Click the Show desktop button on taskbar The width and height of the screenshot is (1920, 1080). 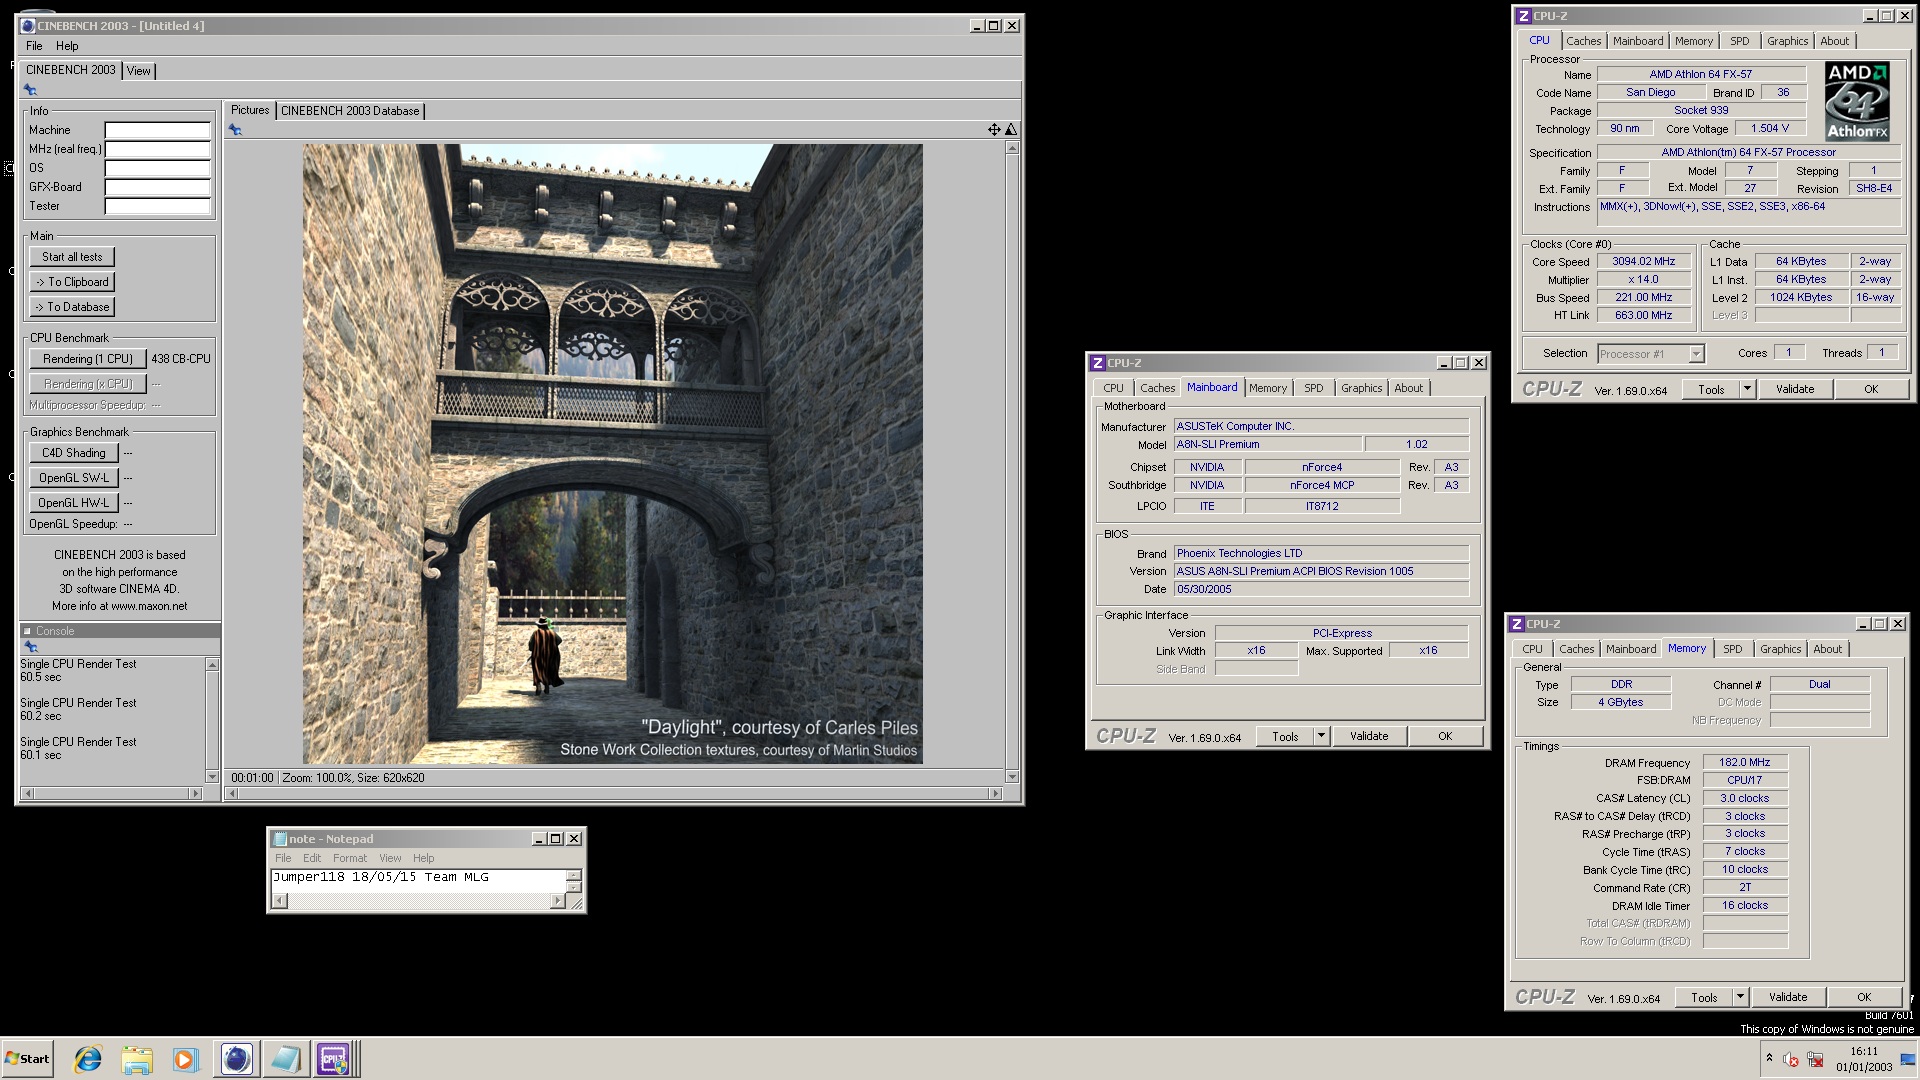pos(1908,1059)
